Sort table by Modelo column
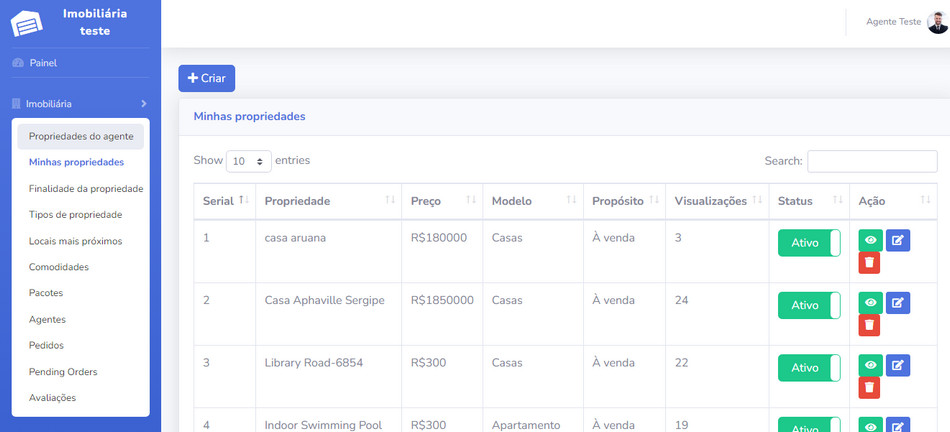Image resolution: width=950 pixels, height=432 pixels. (x=533, y=201)
